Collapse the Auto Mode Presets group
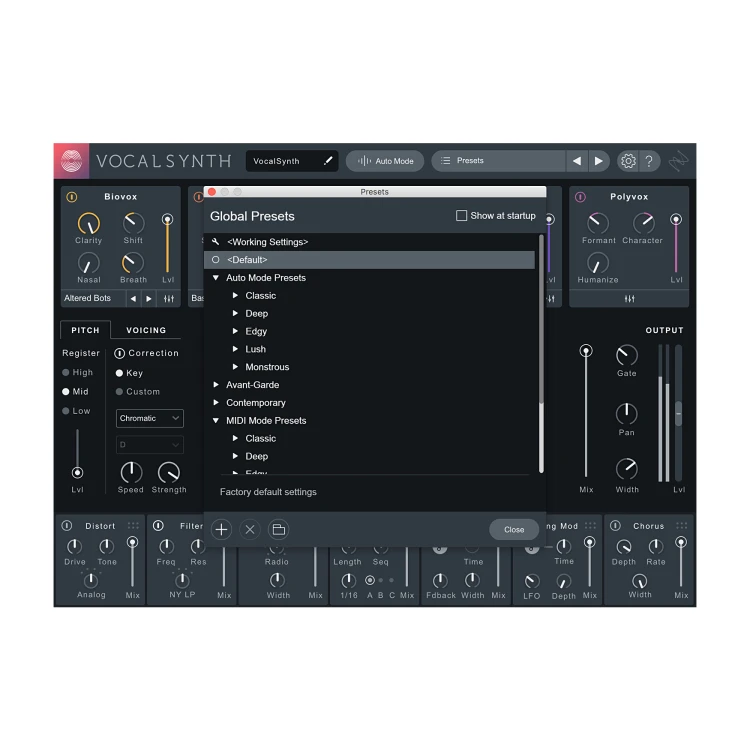This screenshot has height=750, width=750. (216, 278)
